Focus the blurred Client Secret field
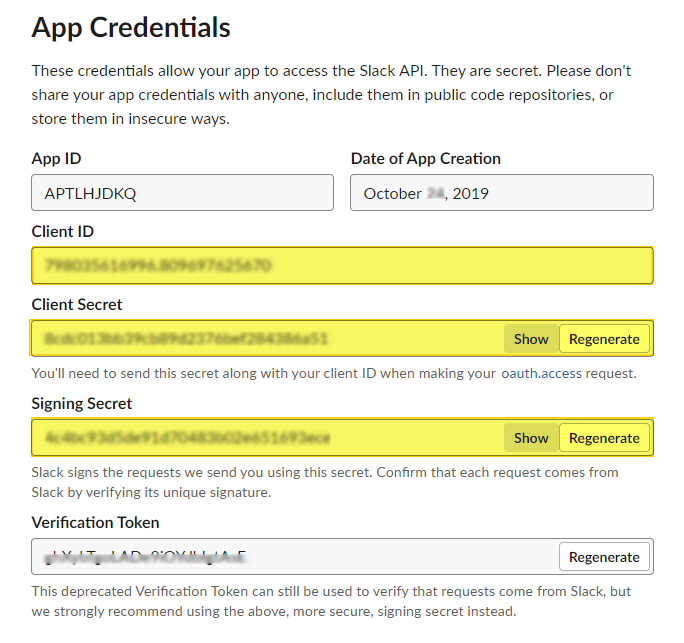 (265, 339)
